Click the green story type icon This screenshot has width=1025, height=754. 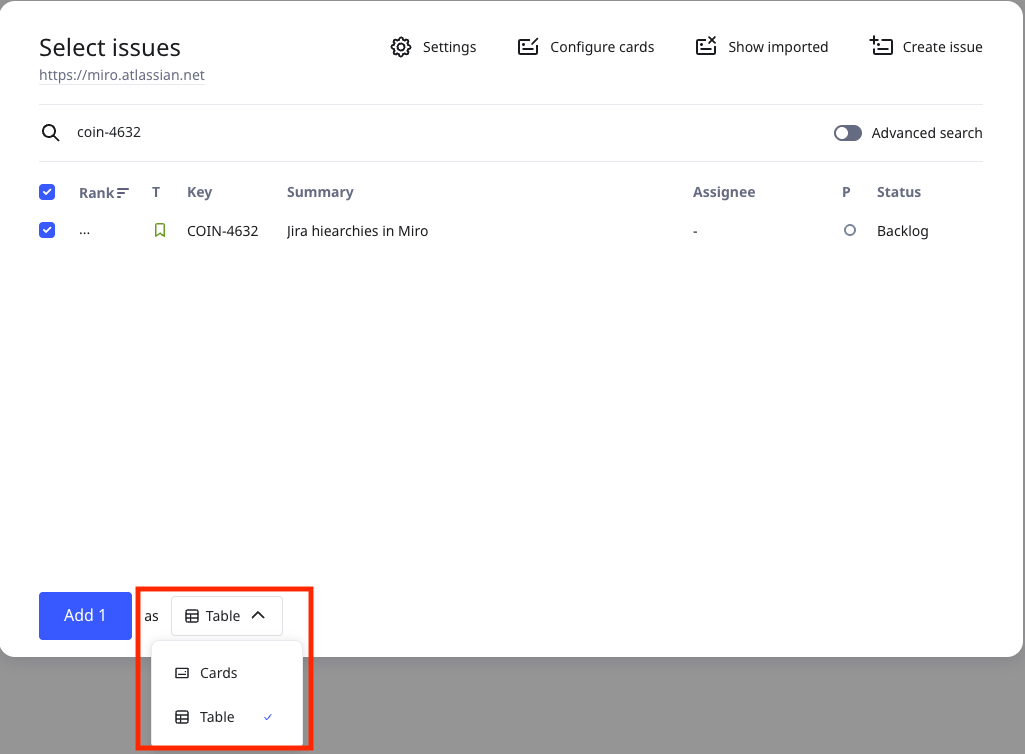tap(159, 231)
